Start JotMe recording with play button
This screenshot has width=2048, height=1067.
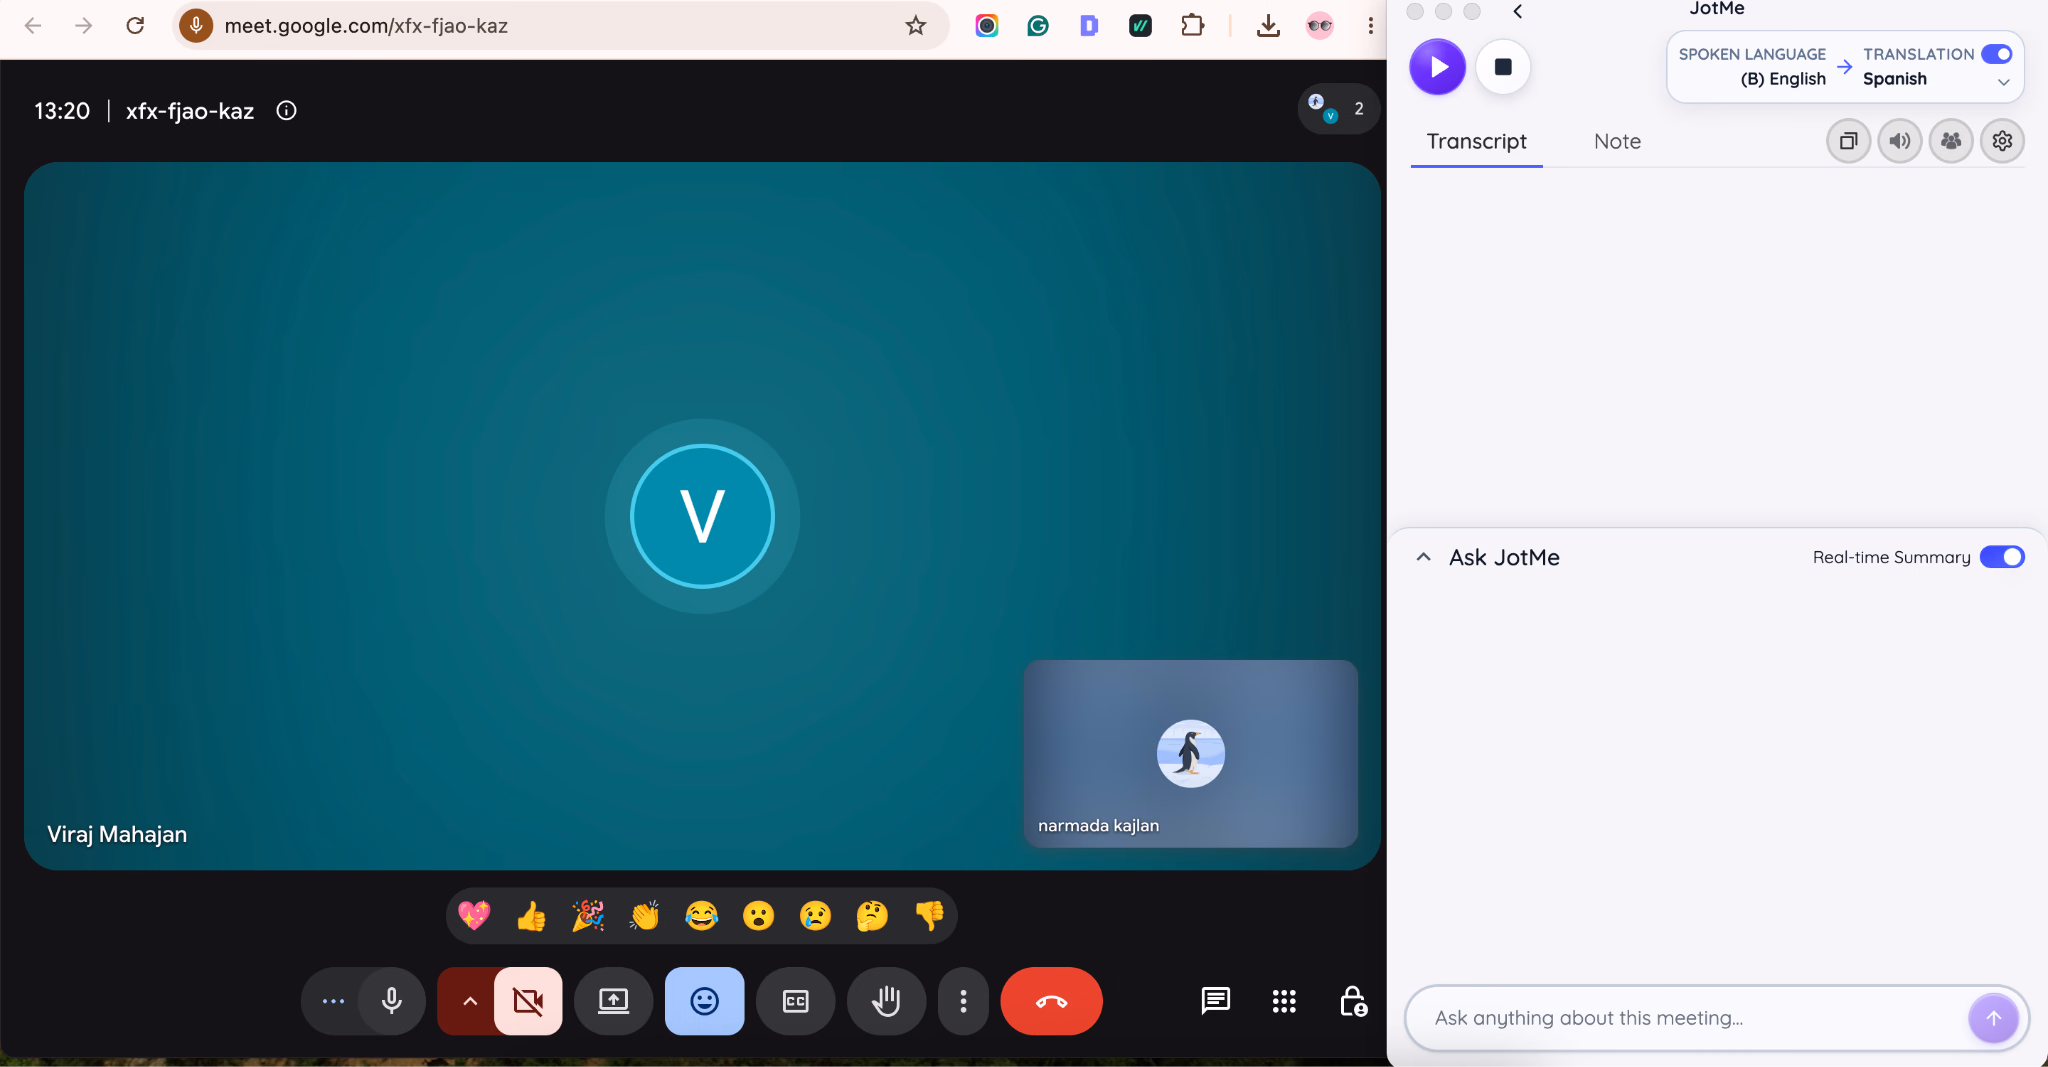(x=1438, y=67)
